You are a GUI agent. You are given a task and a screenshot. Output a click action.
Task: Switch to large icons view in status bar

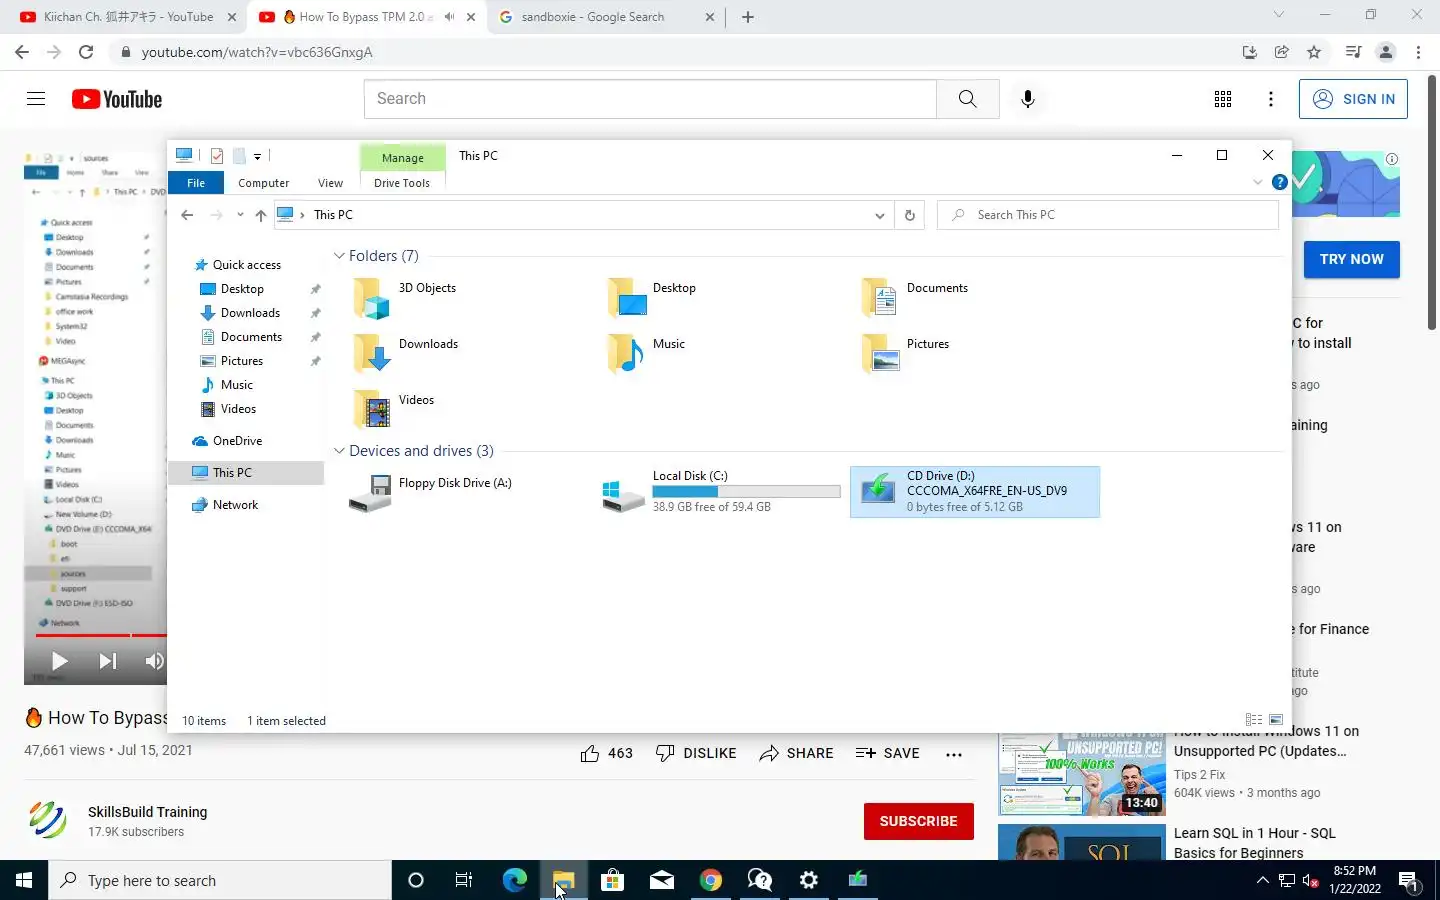pos(1276,720)
